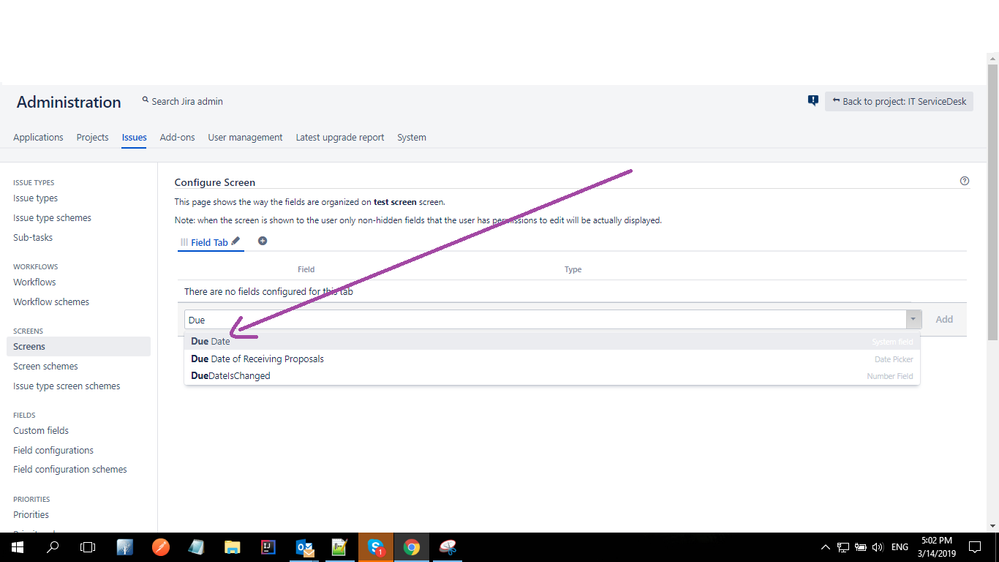Click the Add button
This screenshot has width=999, height=562.
(944, 319)
